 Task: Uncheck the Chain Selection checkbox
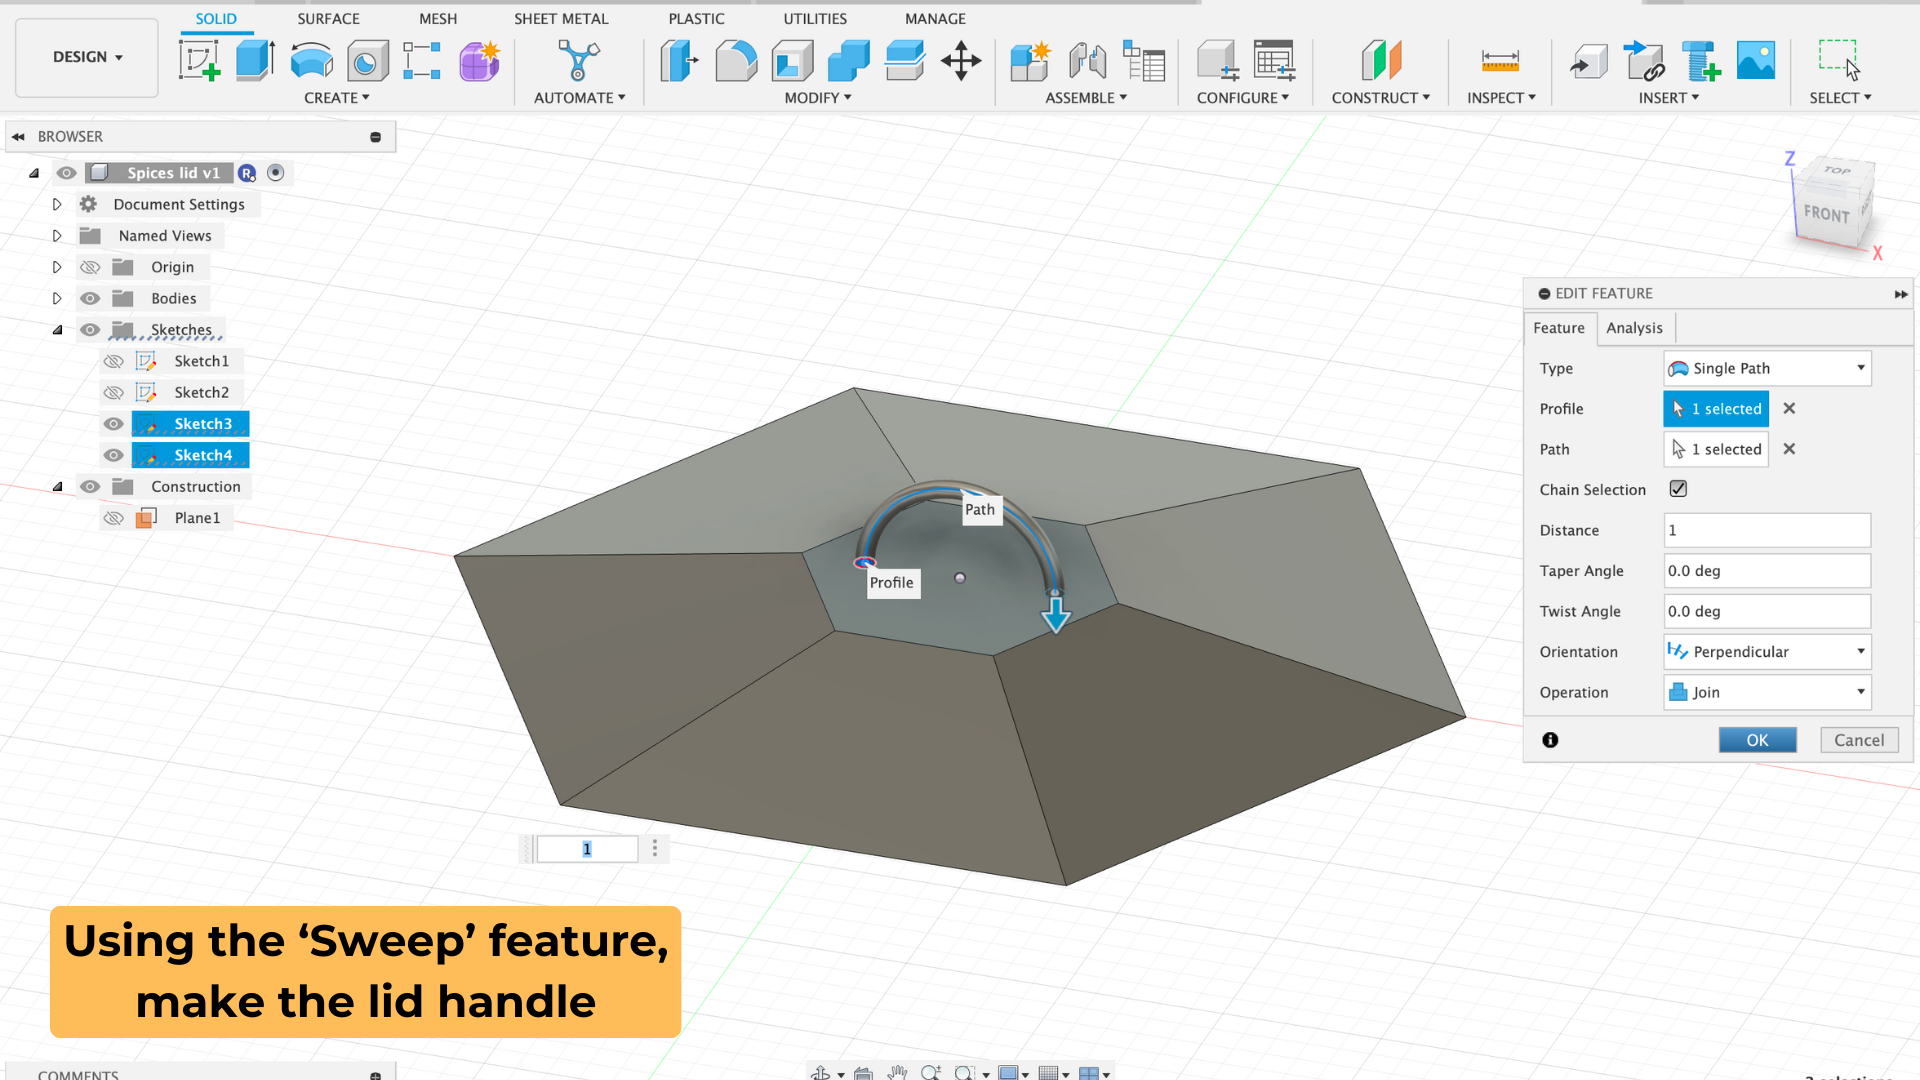(x=1678, y=489)
